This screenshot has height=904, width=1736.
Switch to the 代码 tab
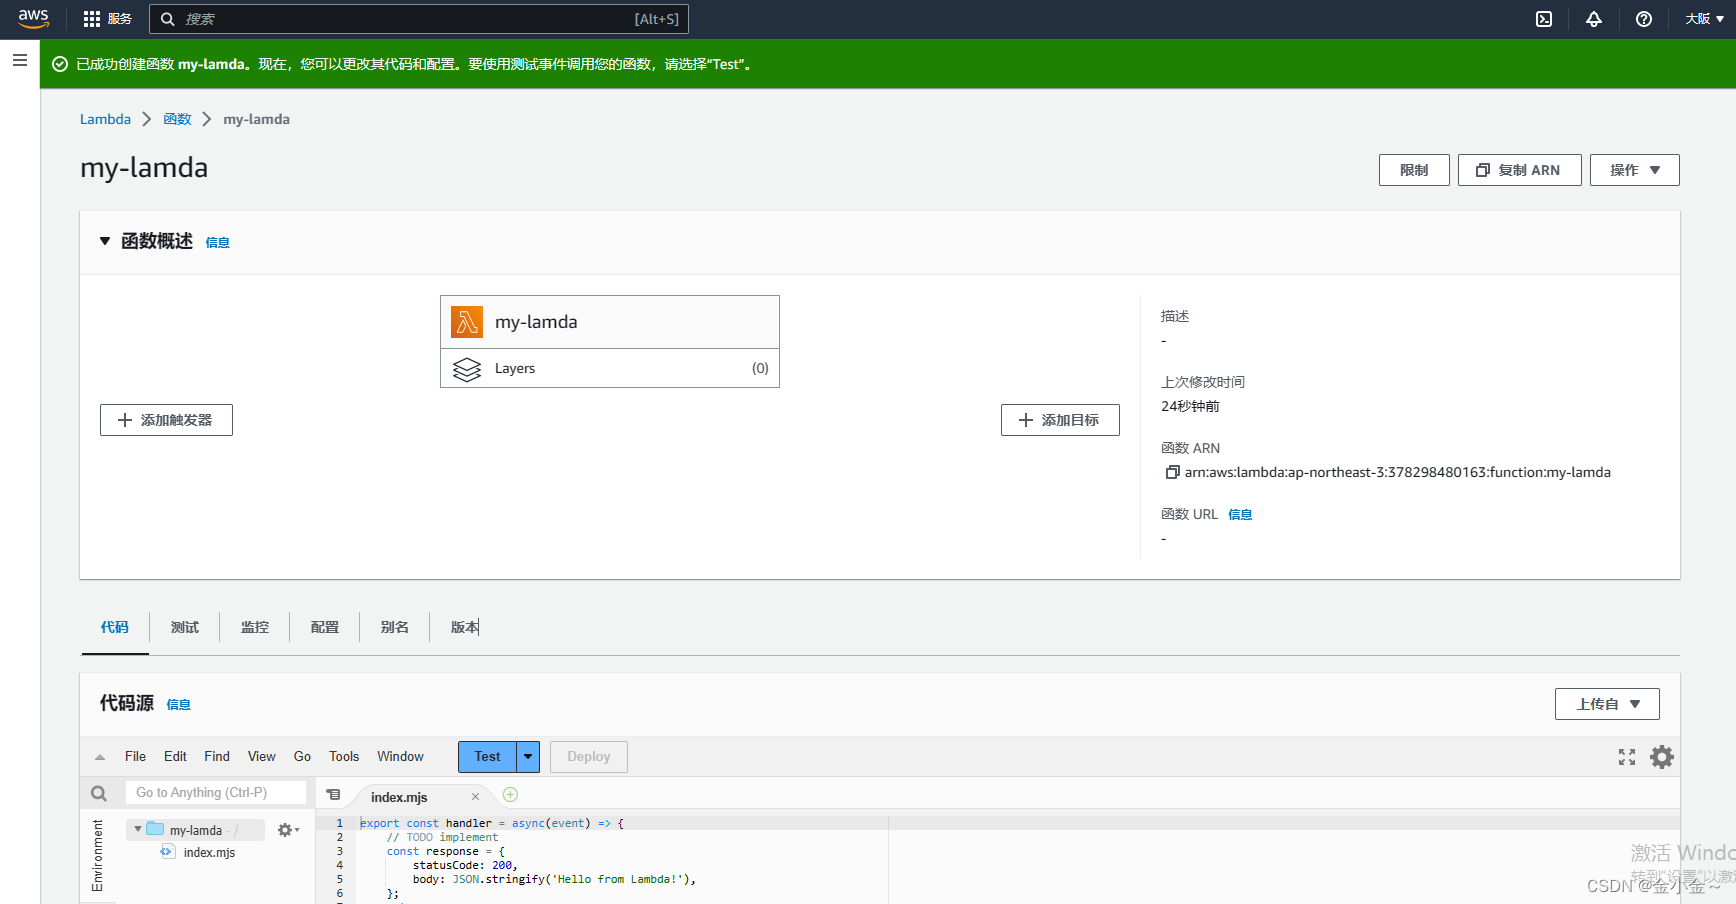(x=115, y=627)
